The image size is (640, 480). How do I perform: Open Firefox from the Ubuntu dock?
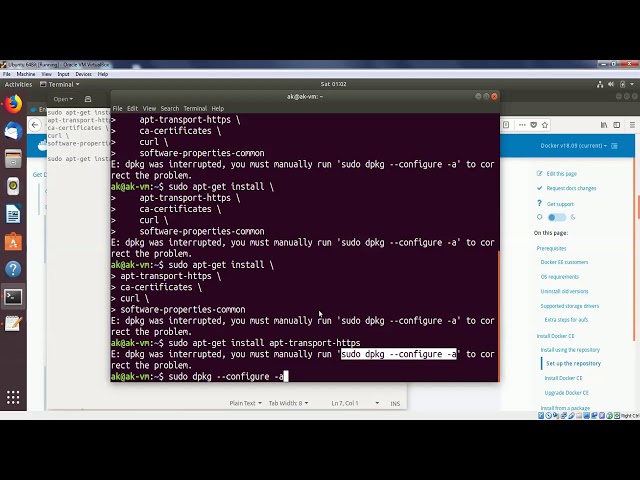click(13, 104)
